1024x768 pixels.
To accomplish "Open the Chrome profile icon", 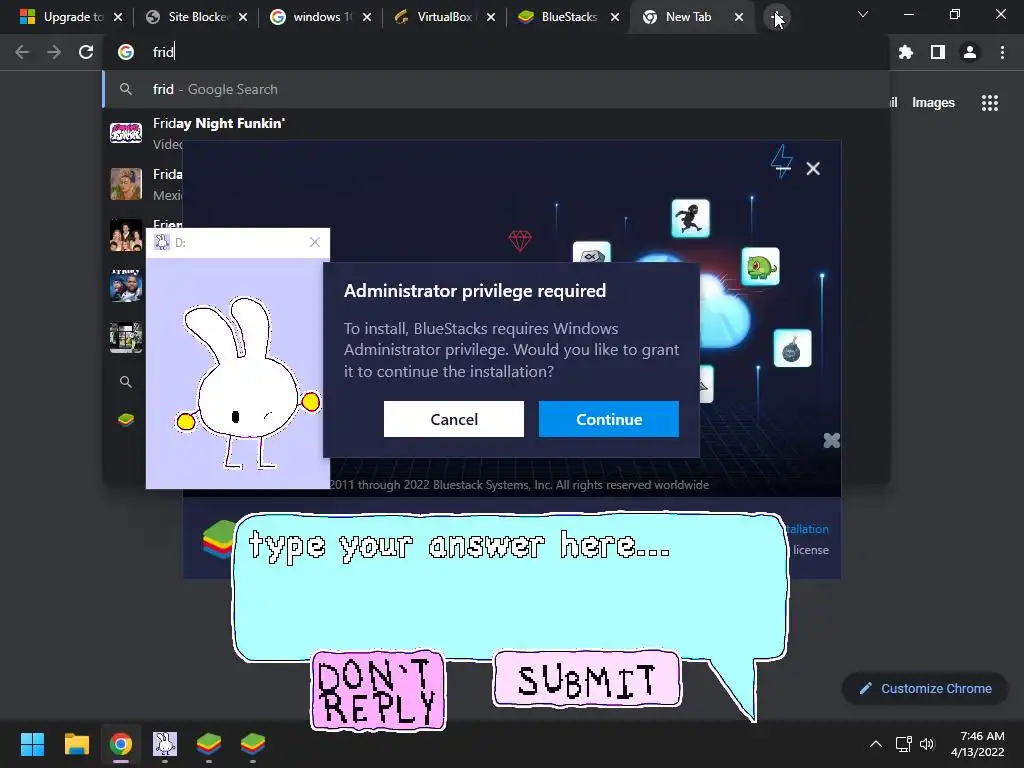I will pyautogui.click(x=970, y=52).
